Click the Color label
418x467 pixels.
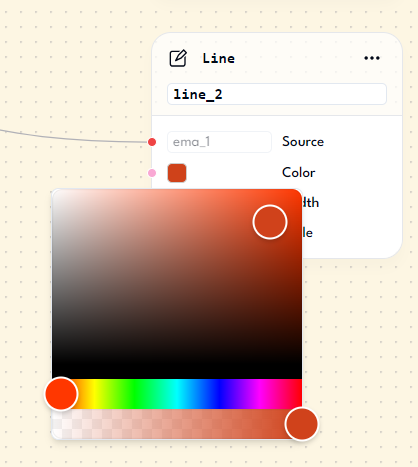[x=298, y=173]
